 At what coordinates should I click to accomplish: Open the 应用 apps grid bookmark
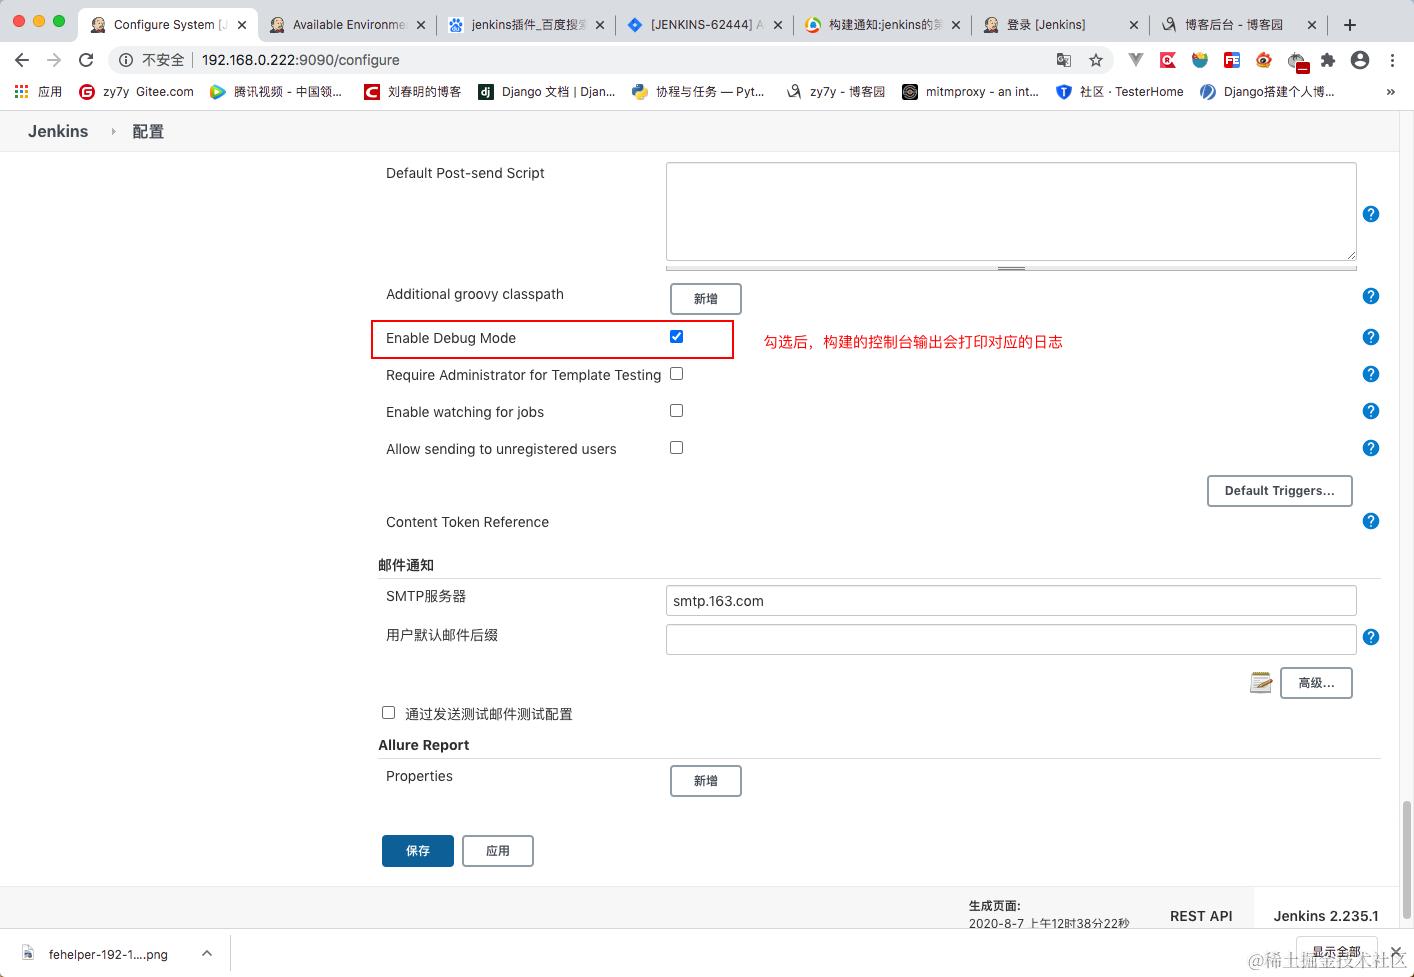coord(38,91)
